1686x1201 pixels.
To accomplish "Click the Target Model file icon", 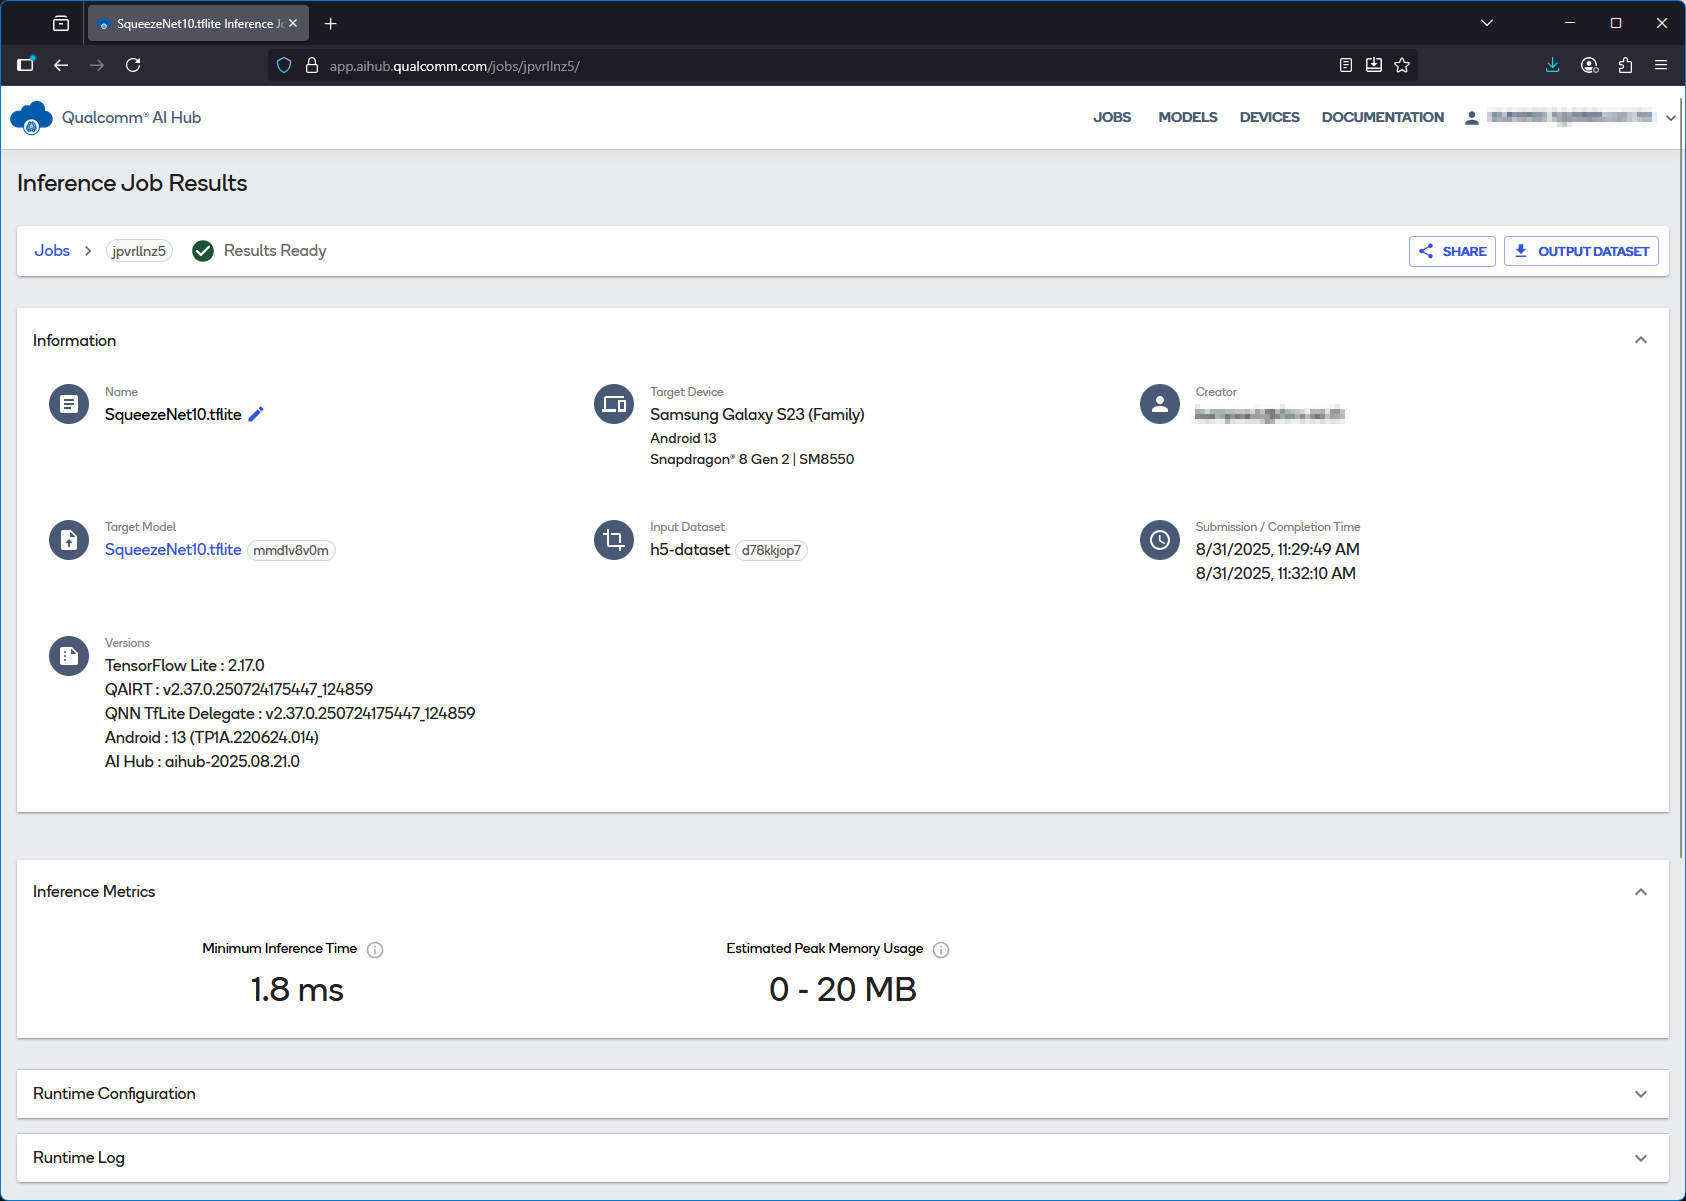I will coord(69,540).
